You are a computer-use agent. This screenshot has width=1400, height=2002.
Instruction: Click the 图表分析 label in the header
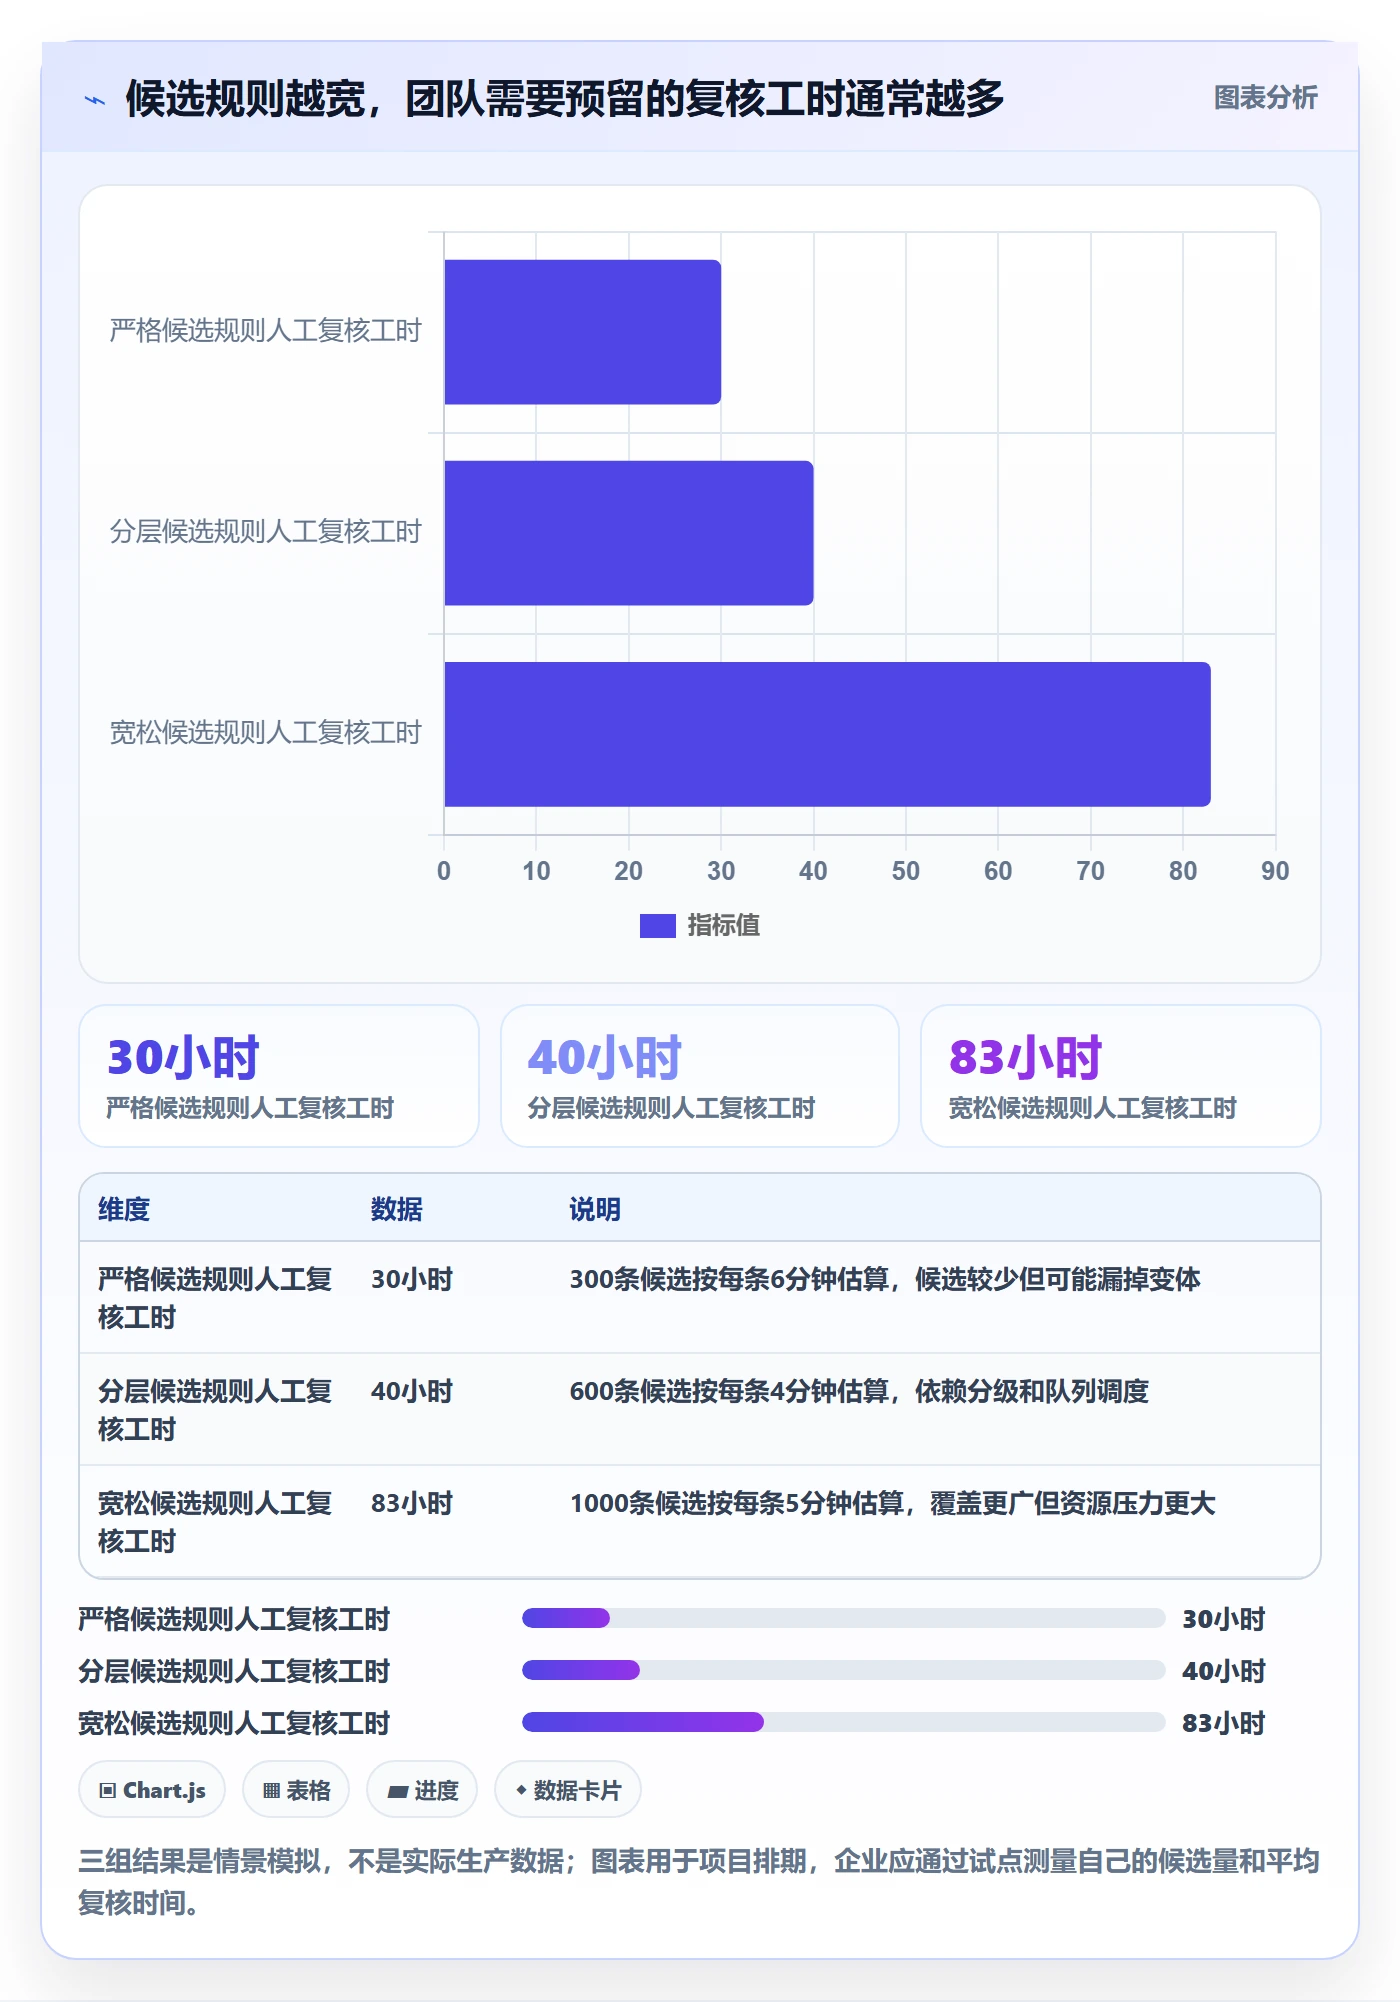pos(1265,98)
